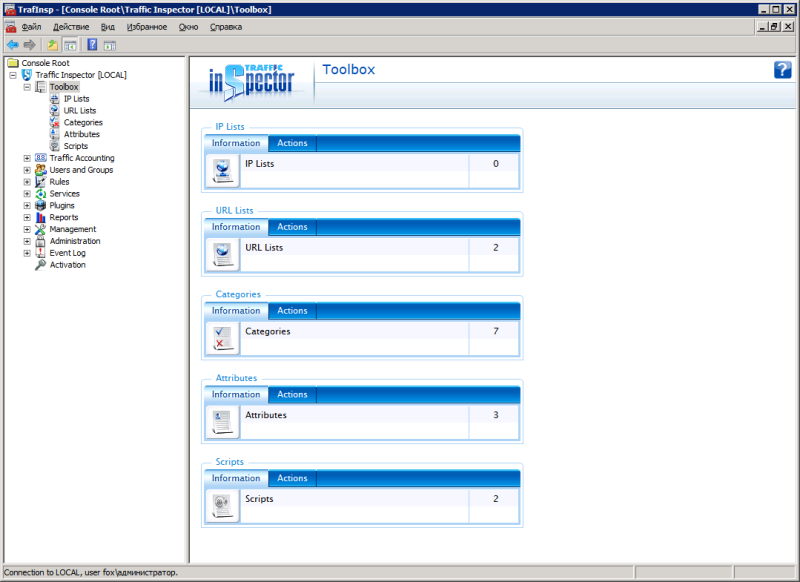This screenshot has width=800, height=582.
Task: Select Attributes in the tree
Action: point(82,134)
